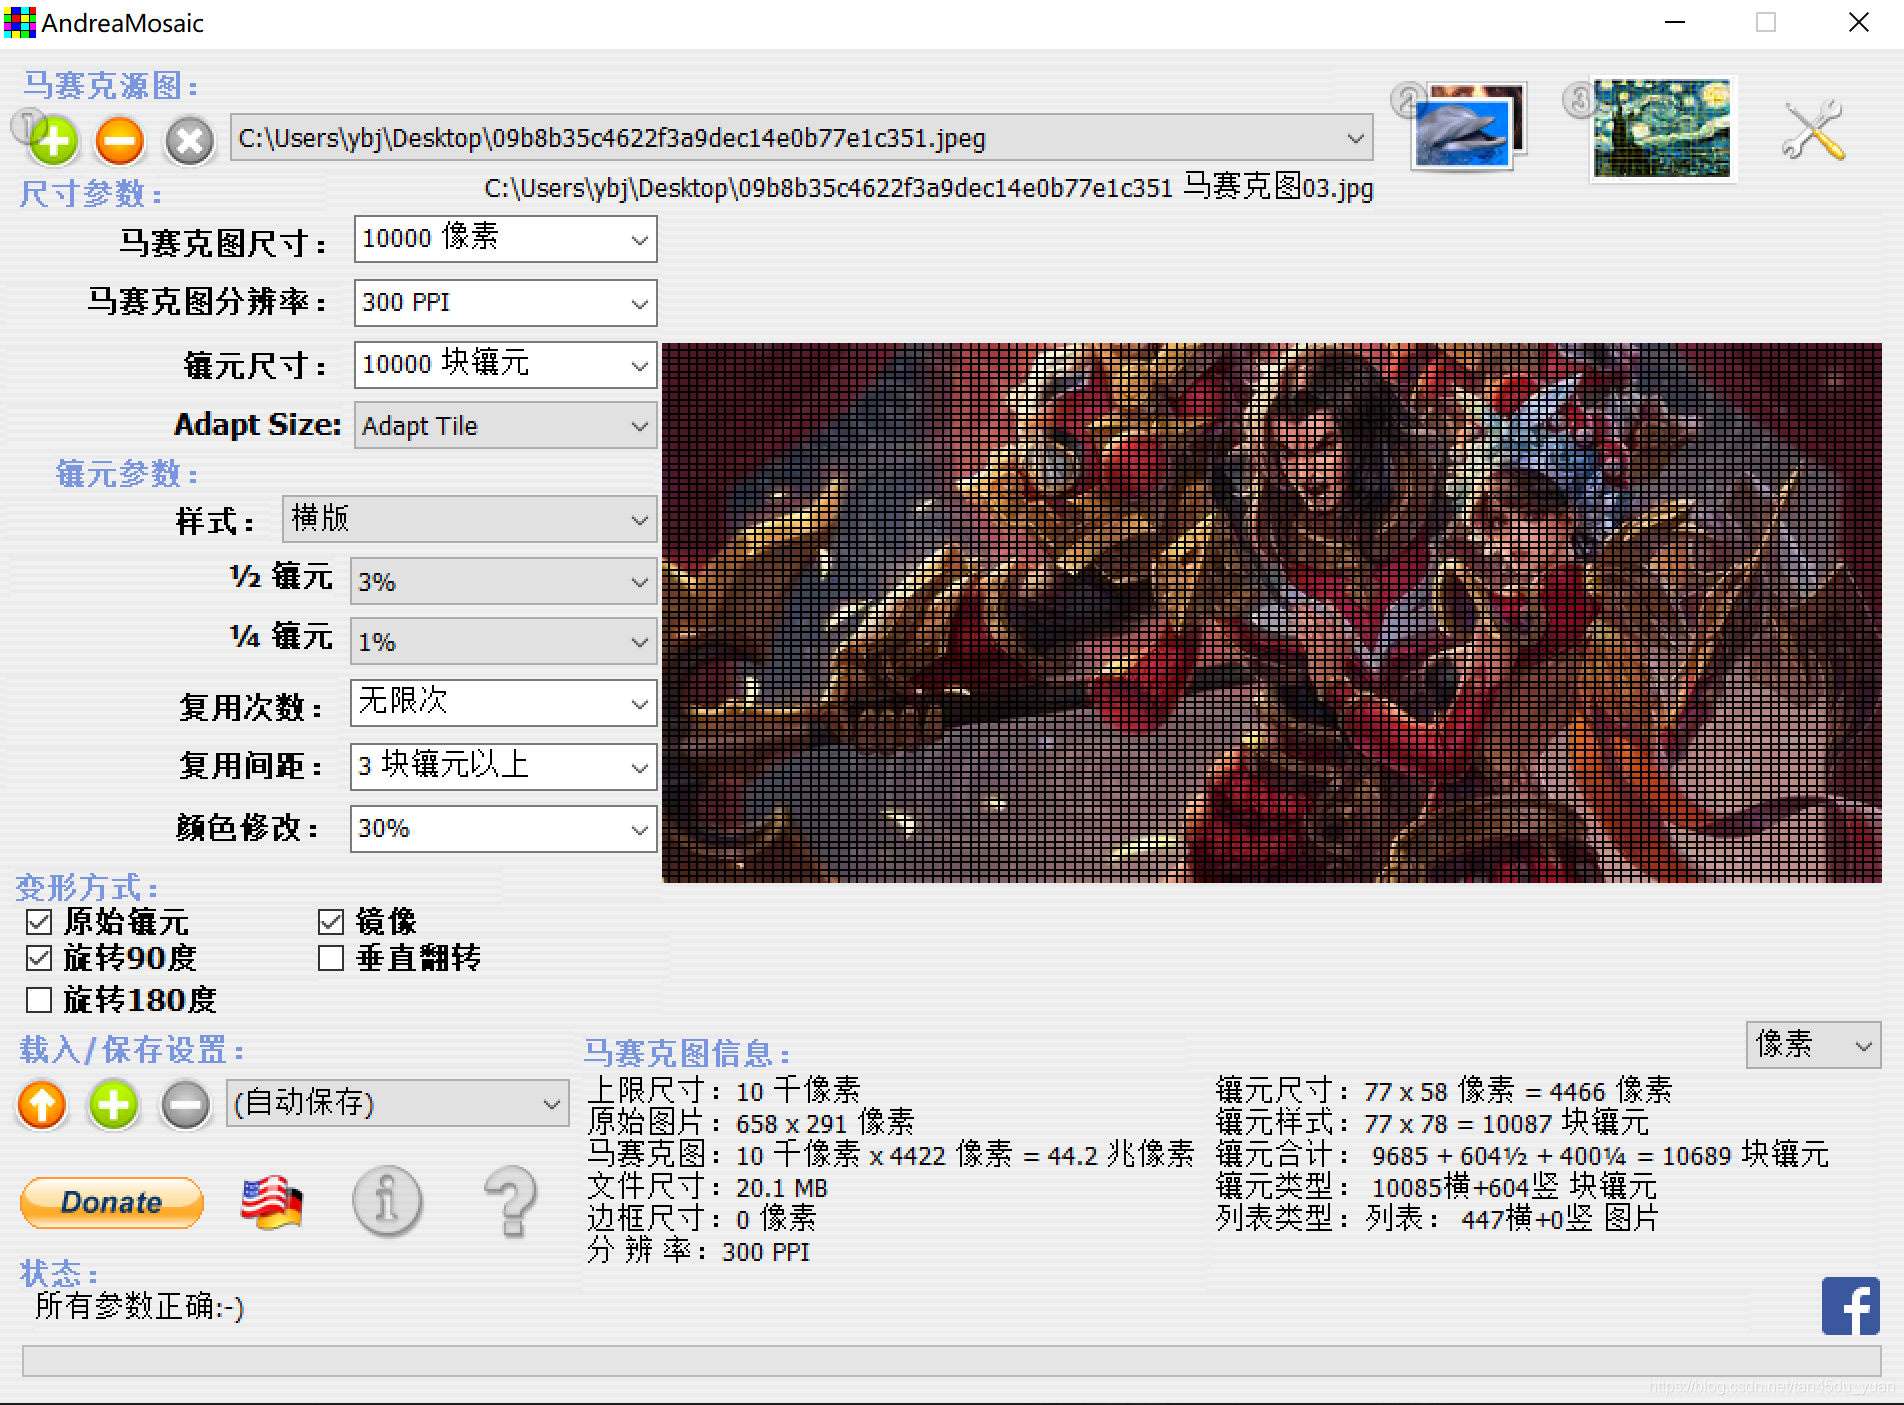Click the AndreaMosaic title bar app icon

point(19,22)
